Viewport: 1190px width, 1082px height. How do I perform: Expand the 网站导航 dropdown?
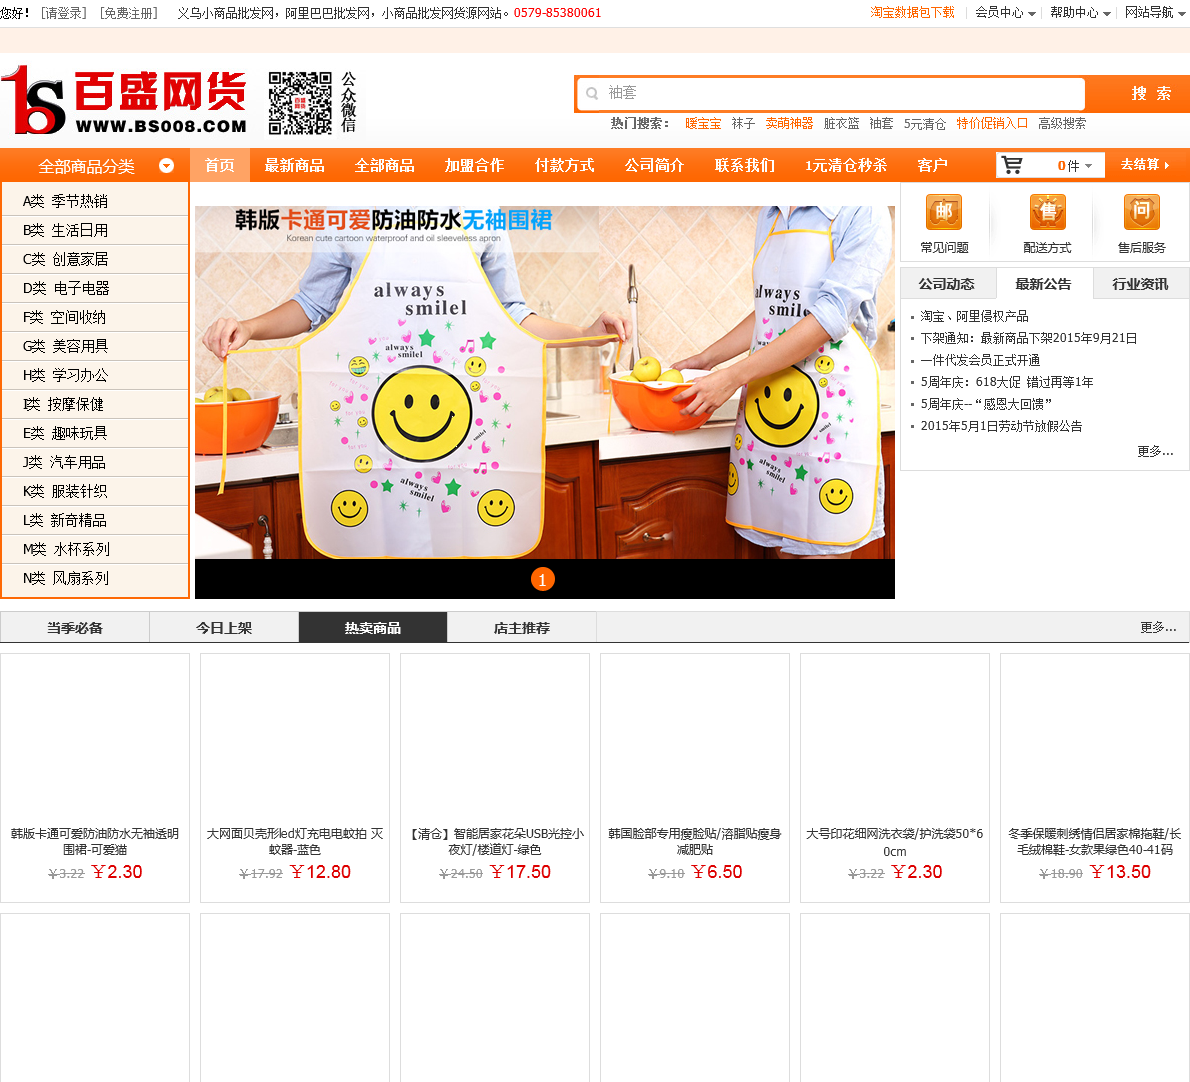tap(1155, 12)
